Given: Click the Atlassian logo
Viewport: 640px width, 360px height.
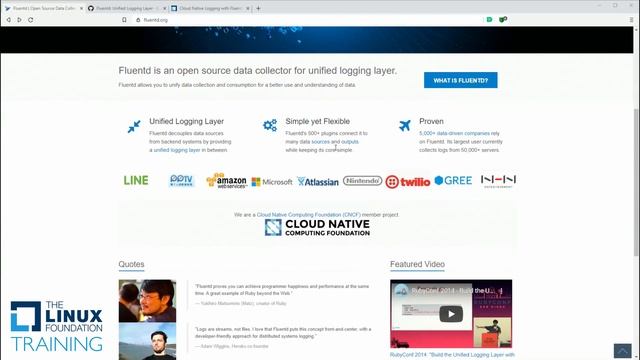Looking at the screenshot, I should coord(318,182).
